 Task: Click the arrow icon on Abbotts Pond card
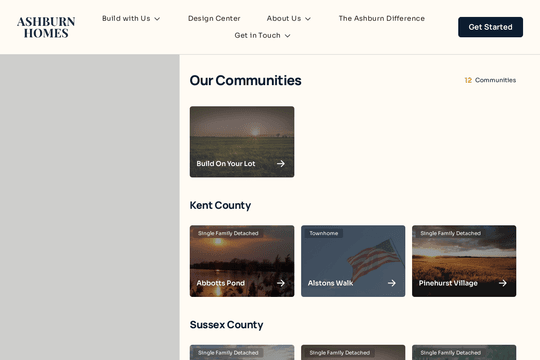pyautogui.click(x=281, y=283)
